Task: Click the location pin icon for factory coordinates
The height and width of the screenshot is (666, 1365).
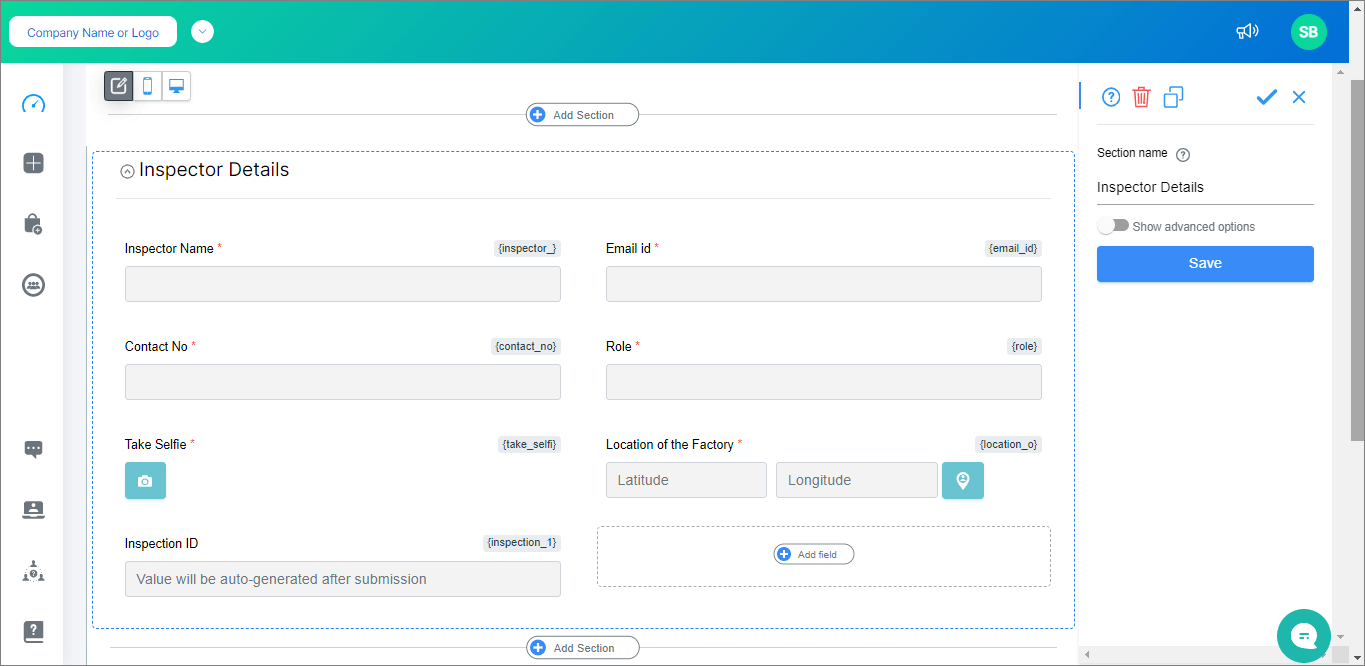Action: point(962,480)
